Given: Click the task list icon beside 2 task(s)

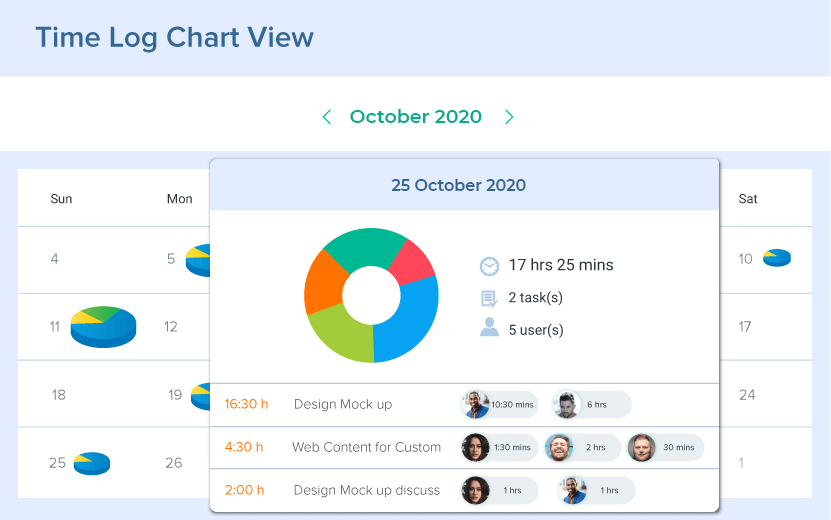Looking at the screenshot, I should (x=489, y=298).
